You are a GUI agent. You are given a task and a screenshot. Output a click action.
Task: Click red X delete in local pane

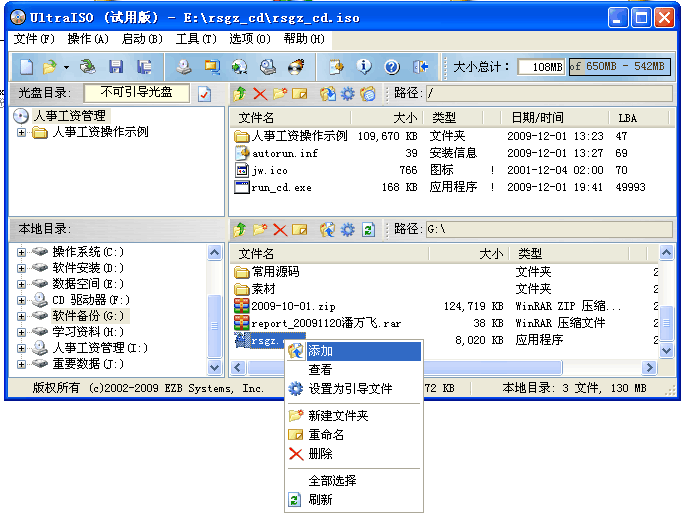pos(280,230)
